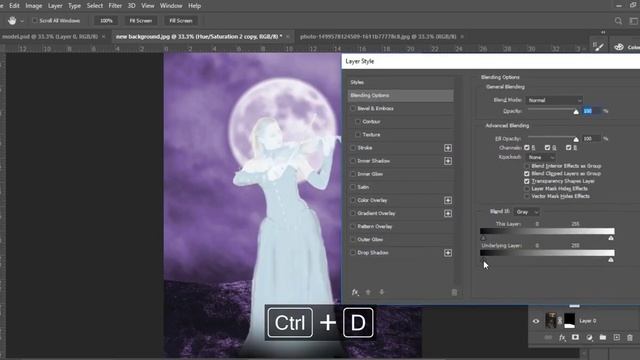Image resolution: width=640 pixels, height=360 pixels.
Task: Select the Hand tool icon in options bar
Action: [x=12, y=20]
